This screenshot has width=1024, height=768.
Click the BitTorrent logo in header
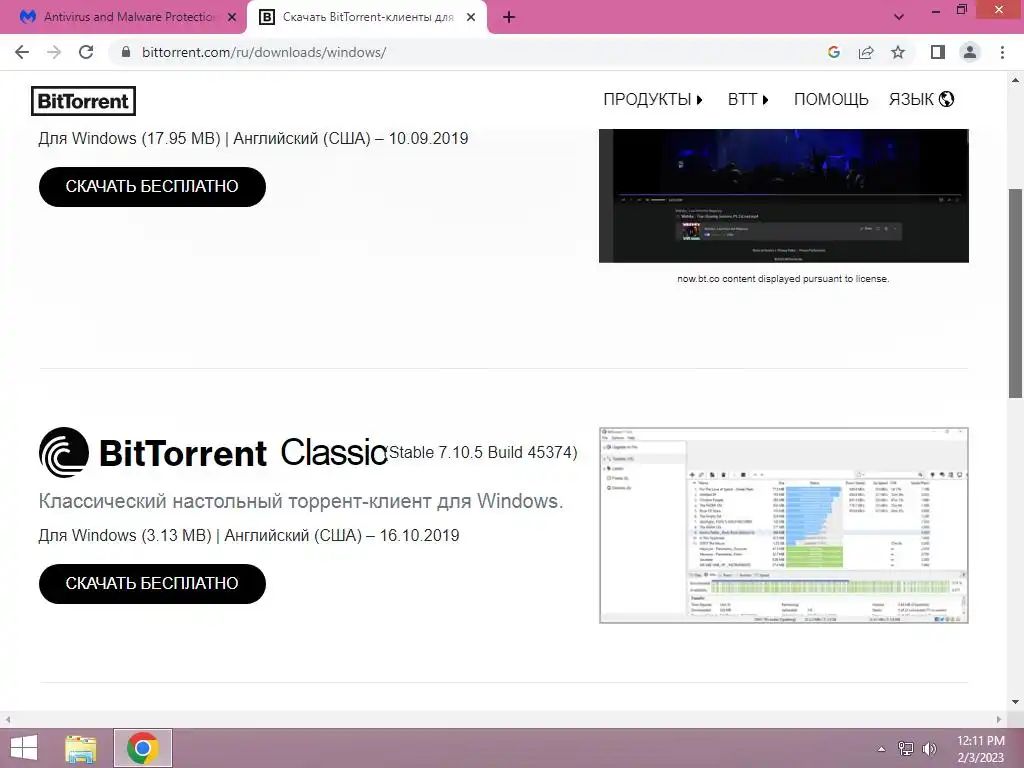tap(84, 101)
